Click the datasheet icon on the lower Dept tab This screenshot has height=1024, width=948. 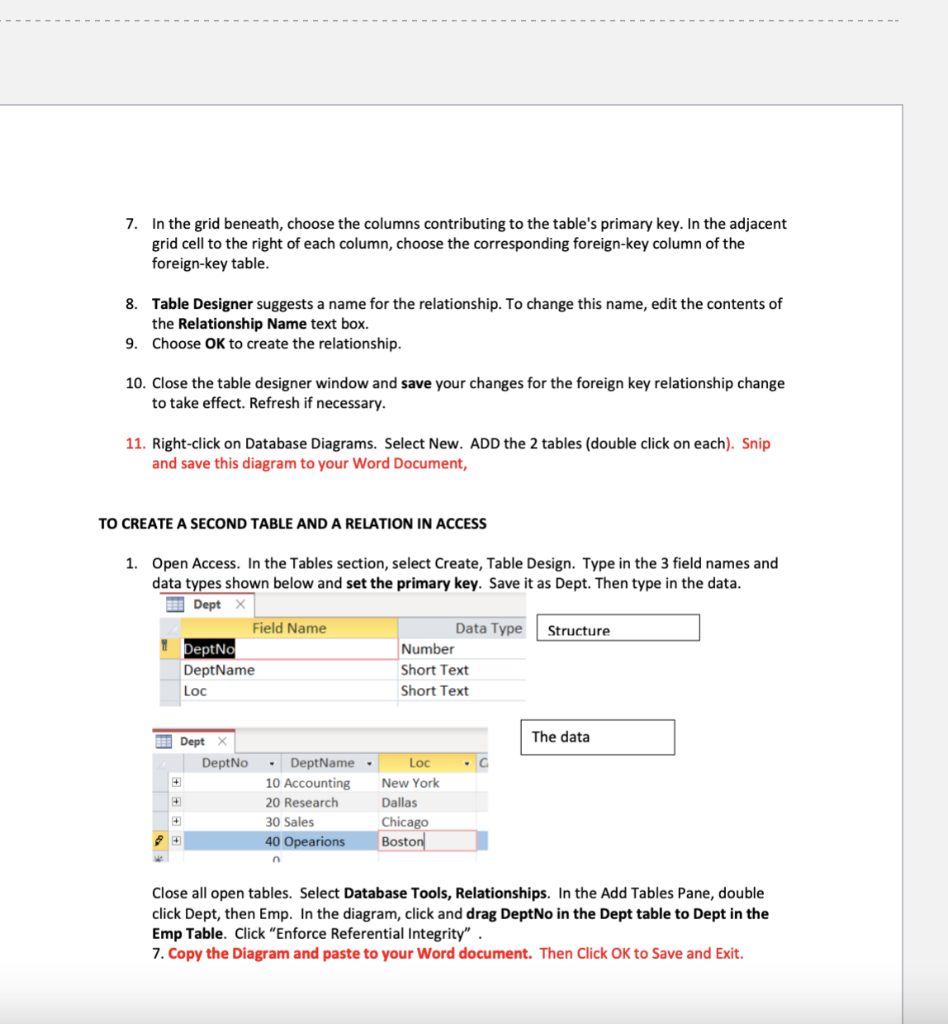pyautogui.click(x=164, y=741)
